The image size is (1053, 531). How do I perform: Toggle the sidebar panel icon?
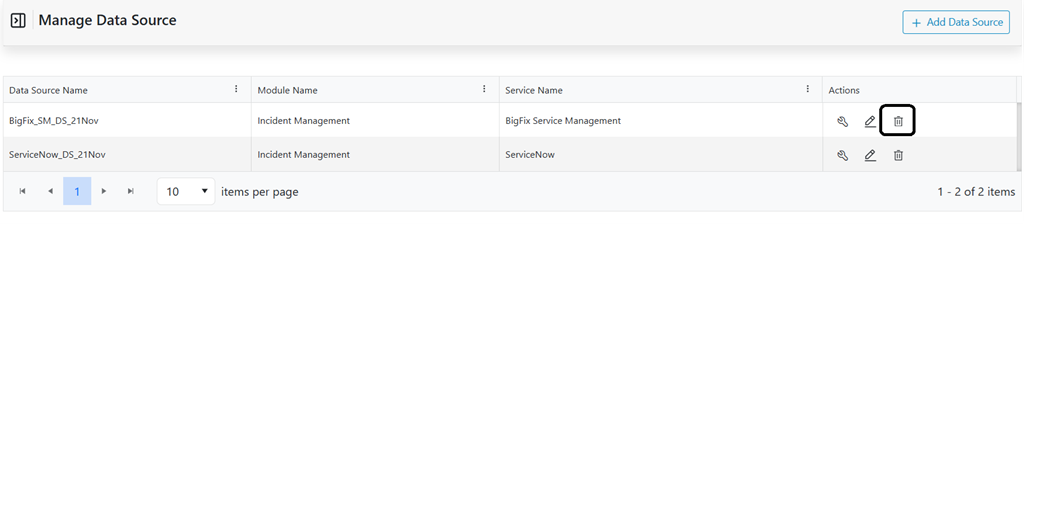pos(18,20)
